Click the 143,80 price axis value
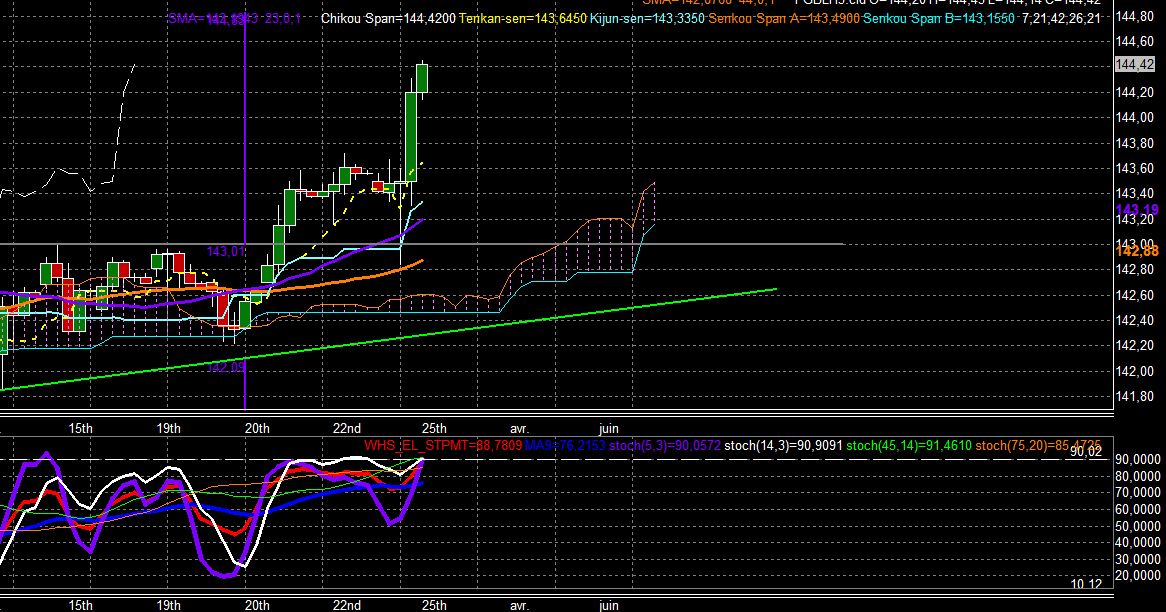 tap(1135, 143)
